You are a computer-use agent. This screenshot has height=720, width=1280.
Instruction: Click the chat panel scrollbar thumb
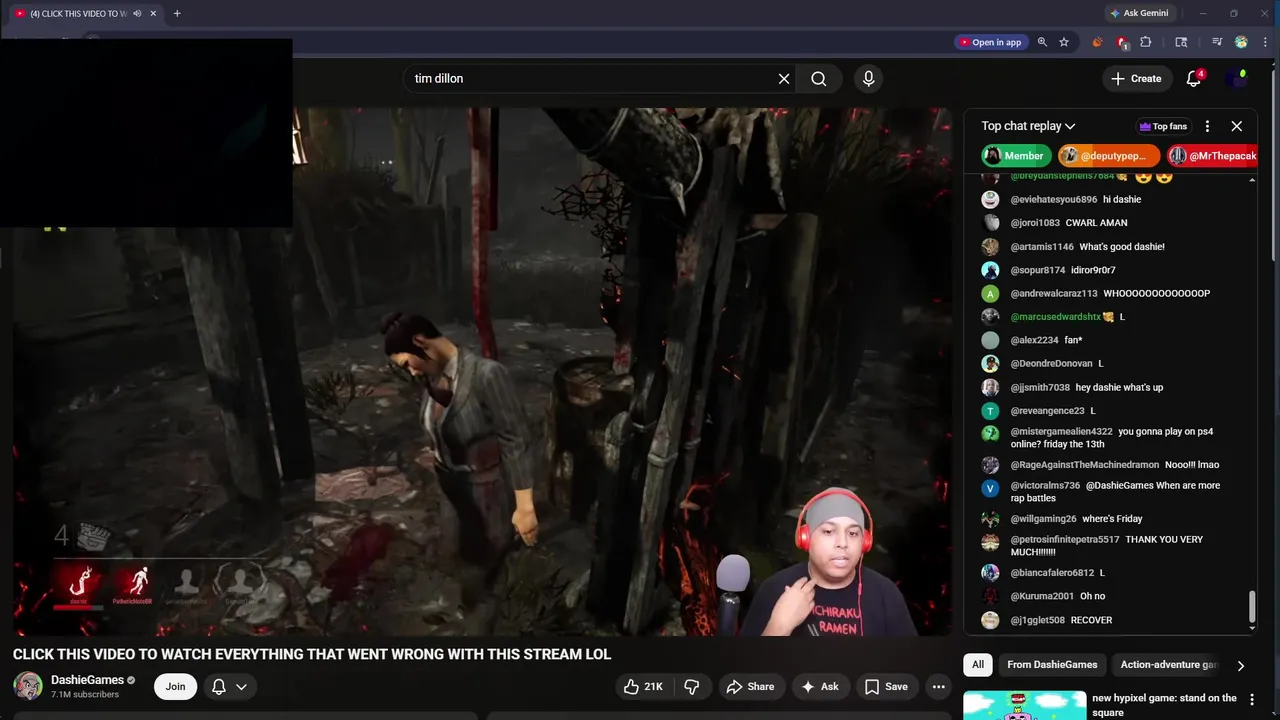pos(1252,606)
